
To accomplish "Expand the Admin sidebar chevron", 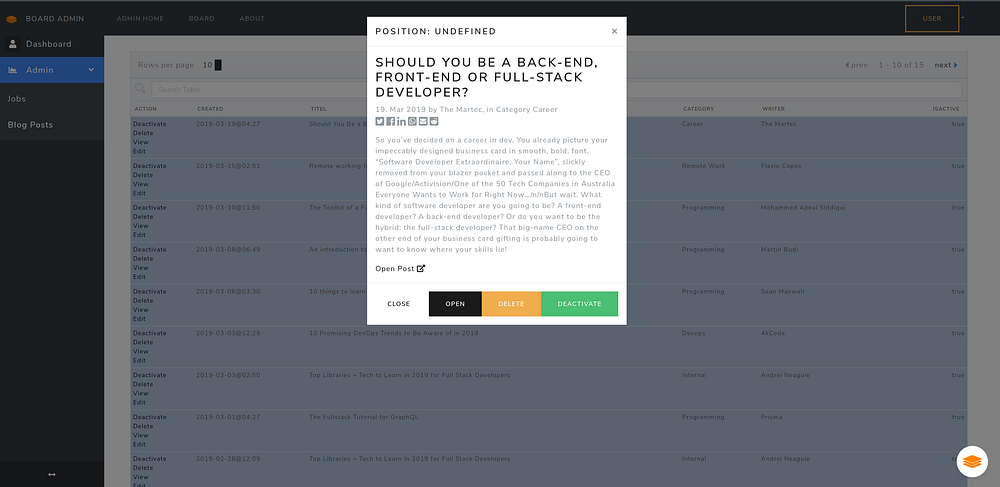I will point(91,70).
